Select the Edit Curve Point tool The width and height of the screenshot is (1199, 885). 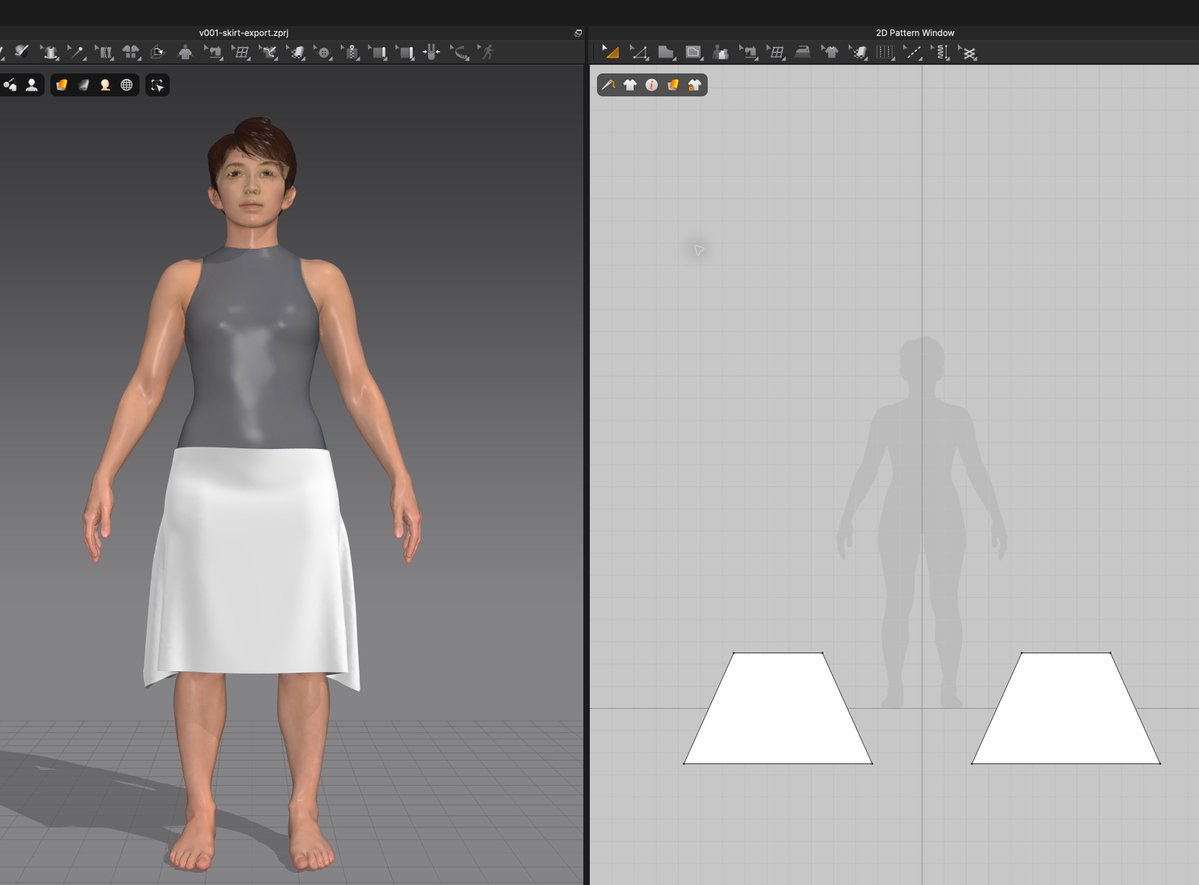click(638, 52)
